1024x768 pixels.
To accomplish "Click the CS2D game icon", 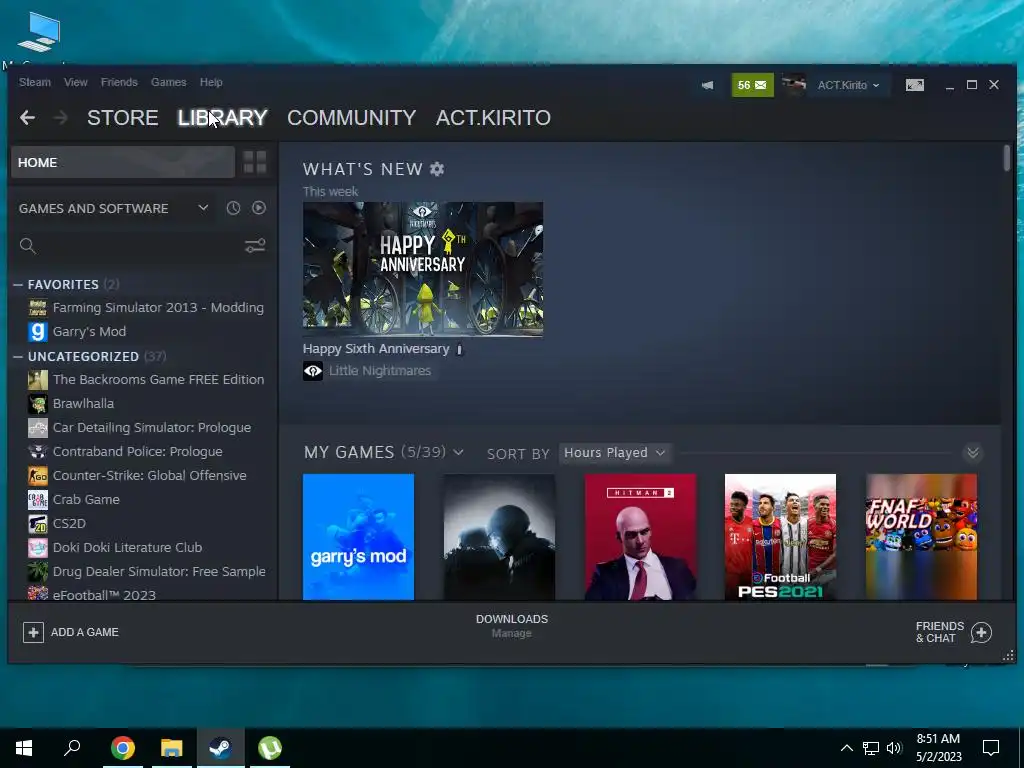I will (38, 524).
